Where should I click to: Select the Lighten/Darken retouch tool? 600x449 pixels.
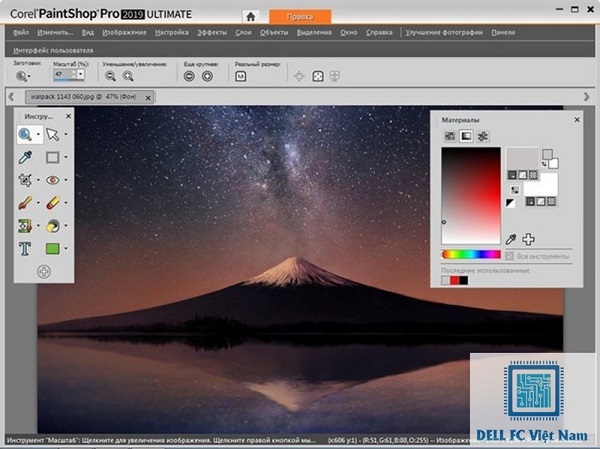point(52,226)
